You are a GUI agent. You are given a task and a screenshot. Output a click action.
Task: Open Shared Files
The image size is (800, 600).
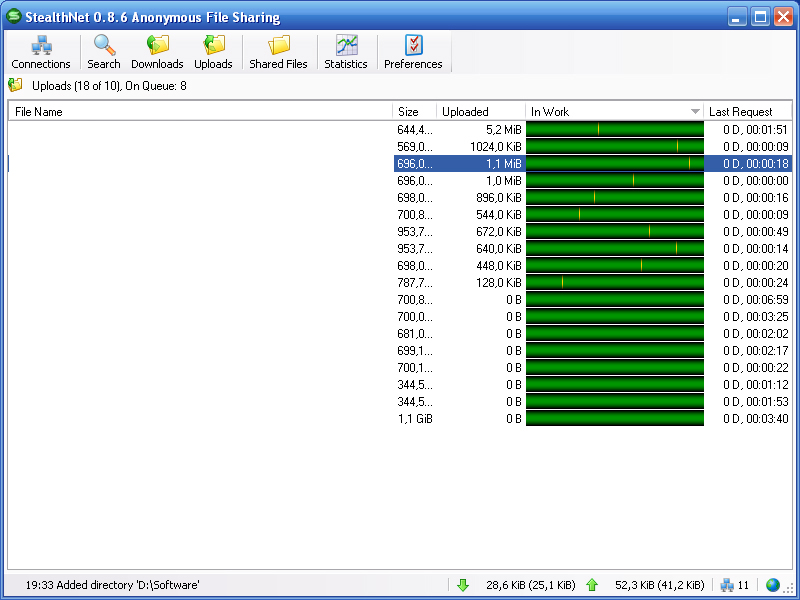(278, 52)
